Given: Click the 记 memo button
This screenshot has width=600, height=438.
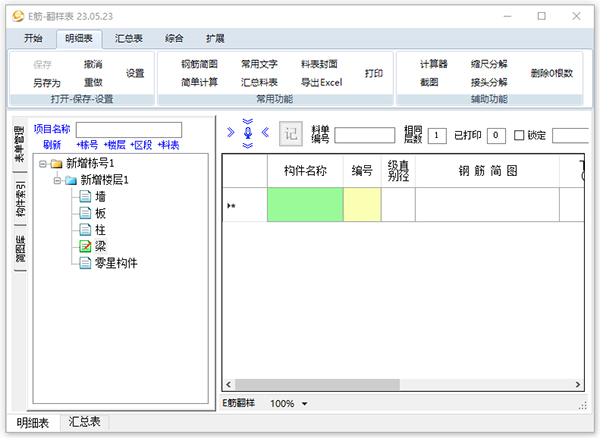Looking at the screenshot, I should click(x=291, y=134).
